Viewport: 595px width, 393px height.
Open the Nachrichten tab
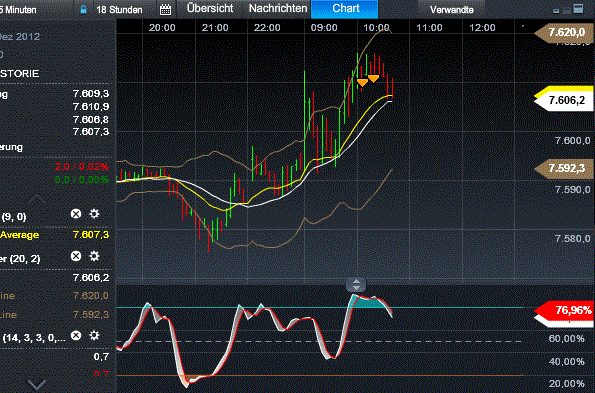(x=278, y=9)
